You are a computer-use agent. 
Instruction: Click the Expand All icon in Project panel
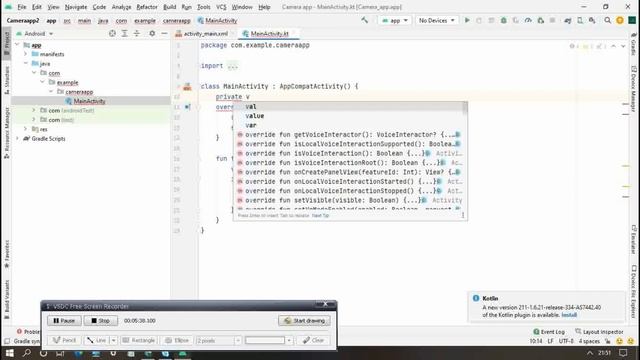click(124, 33)
